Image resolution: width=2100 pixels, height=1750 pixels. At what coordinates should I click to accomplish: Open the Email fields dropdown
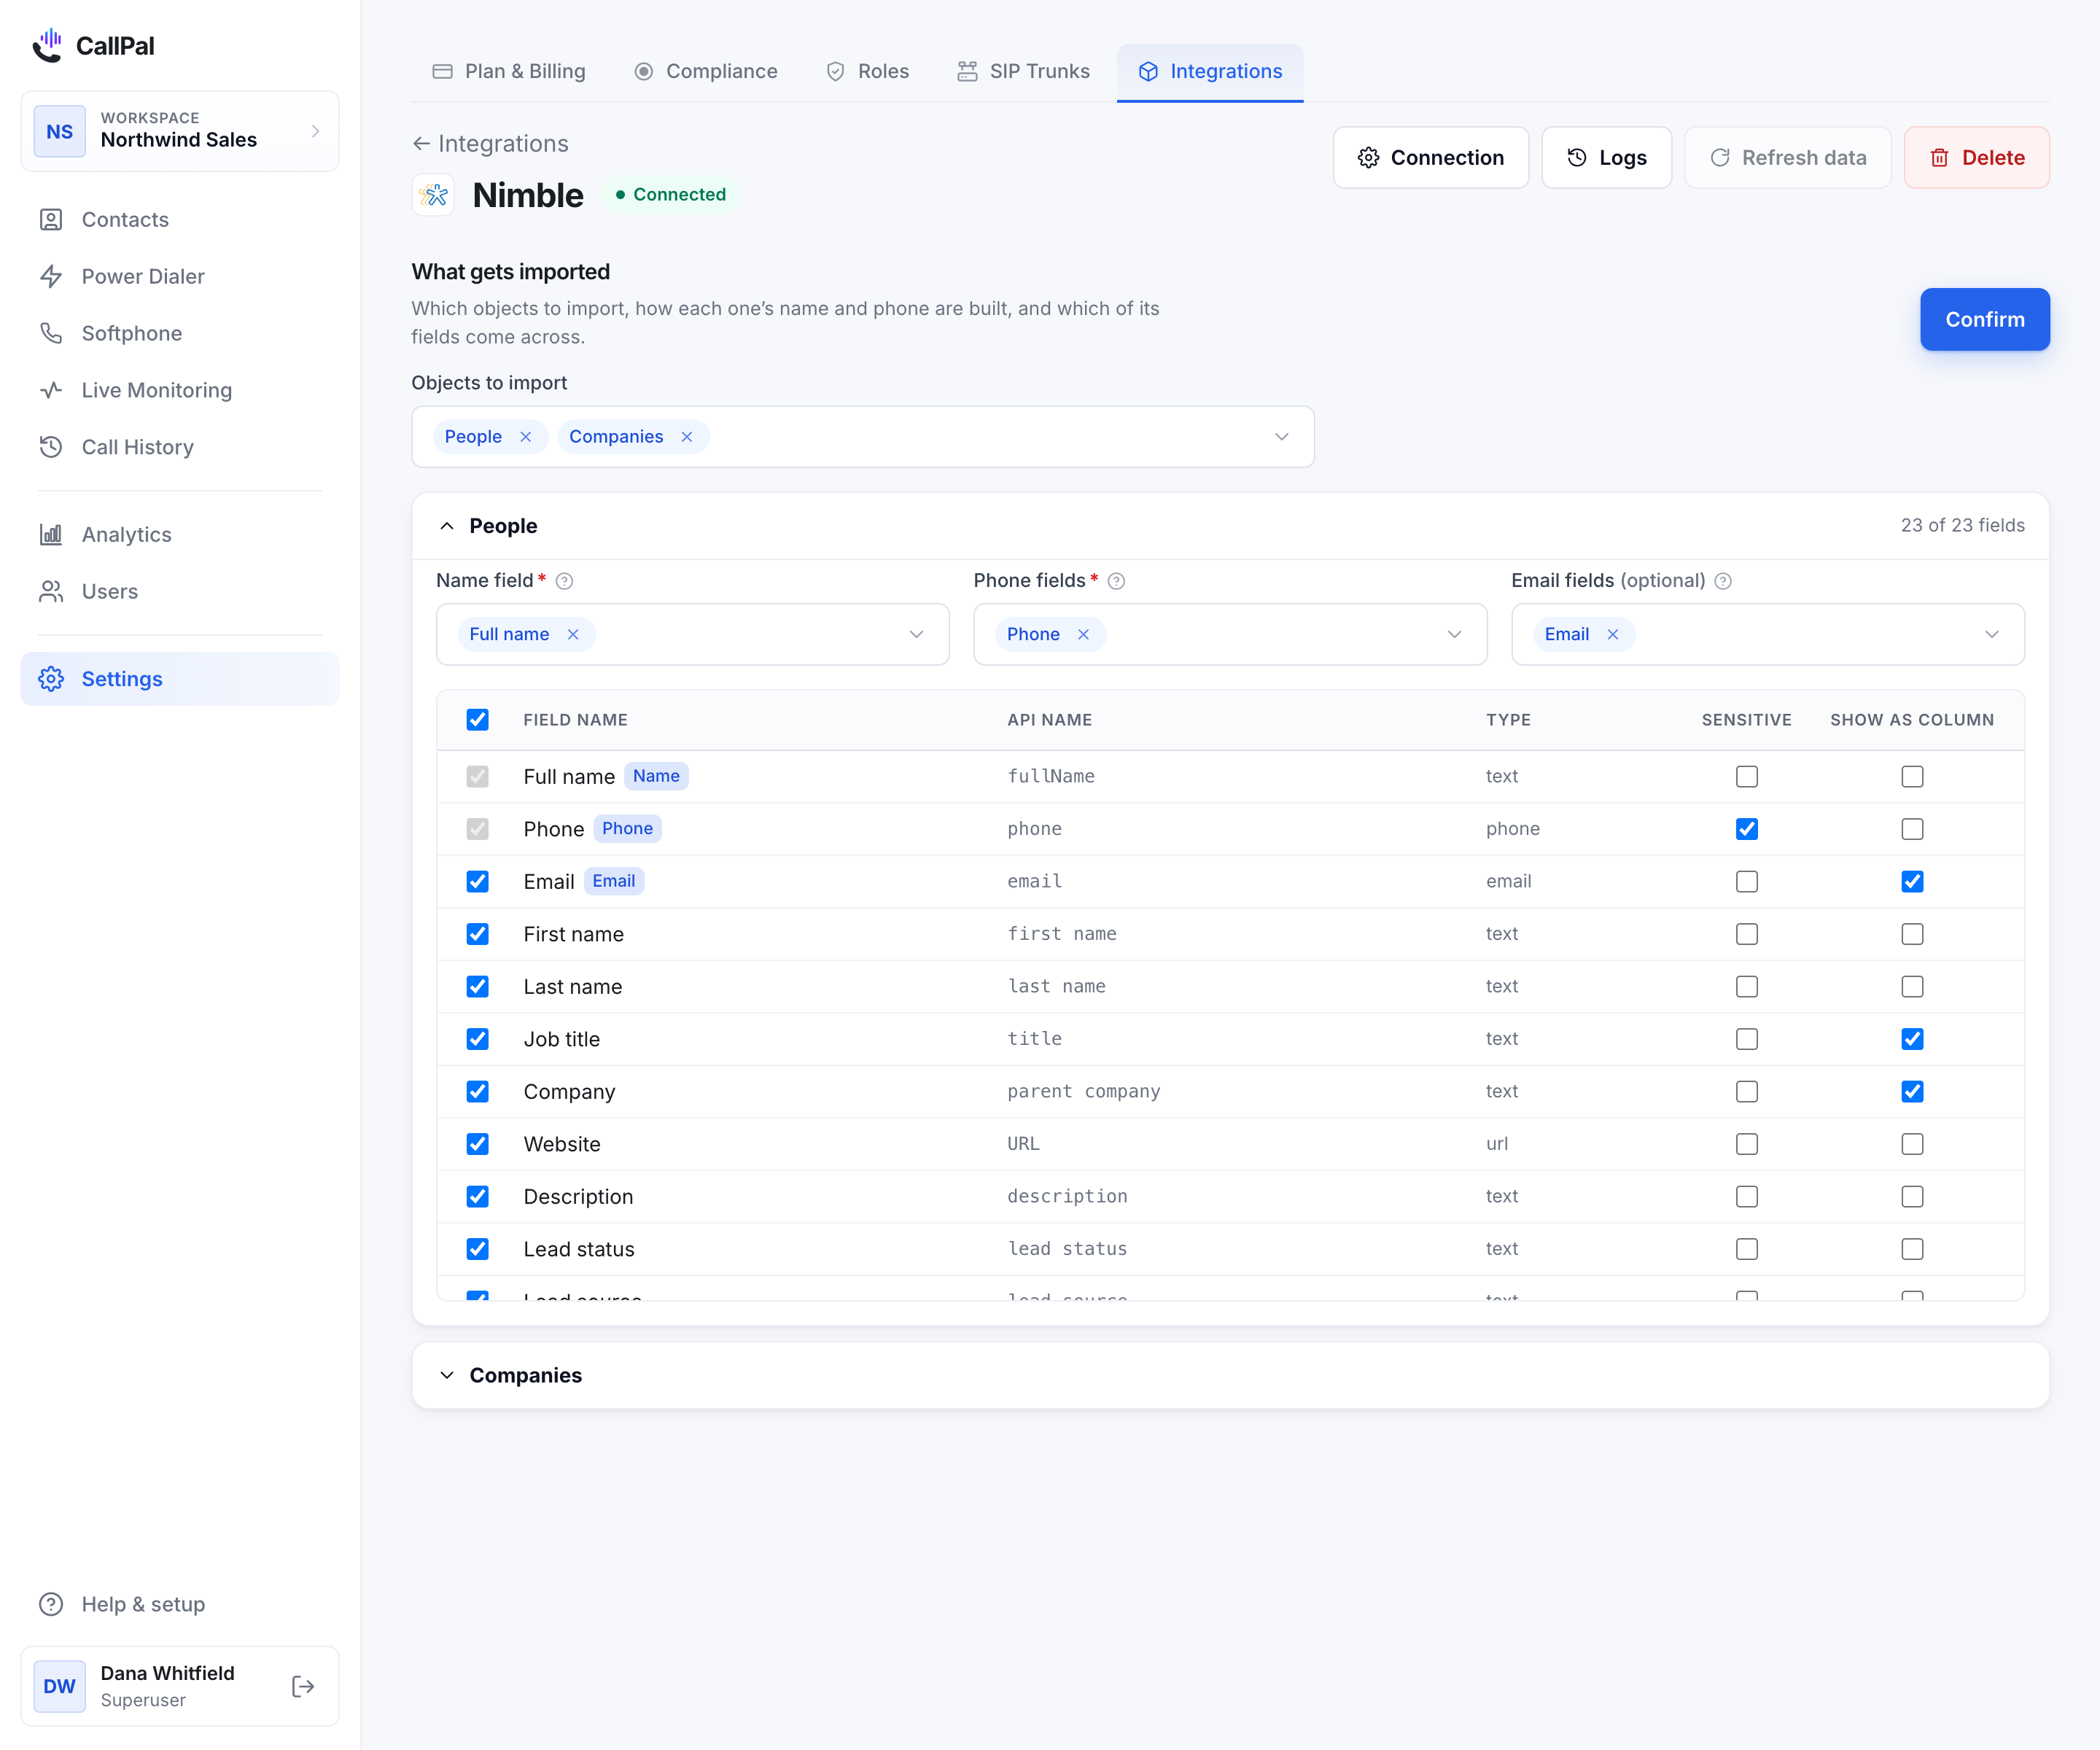coord(1768,635)
